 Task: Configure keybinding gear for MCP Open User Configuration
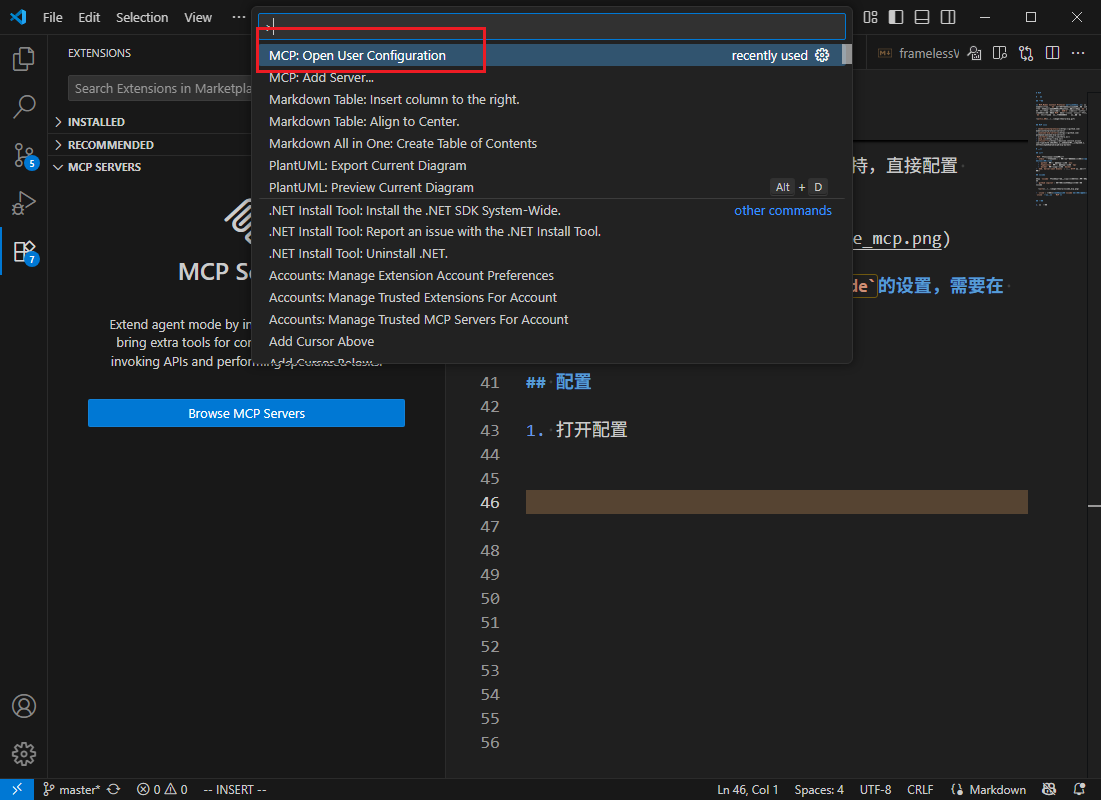[x=822, y=55]
